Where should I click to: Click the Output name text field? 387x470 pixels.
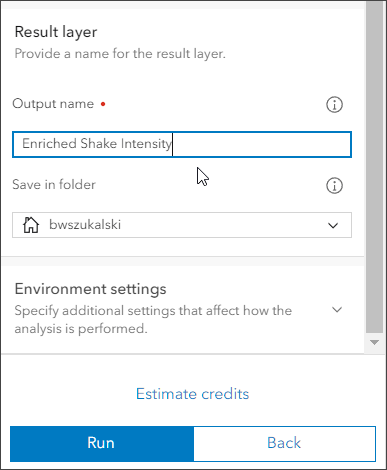pos(182,144)
